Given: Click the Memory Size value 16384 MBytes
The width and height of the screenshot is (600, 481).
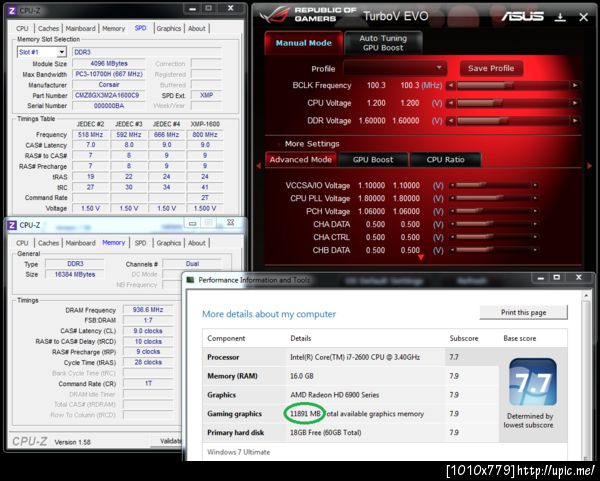Looking at the screenshot, I should (x=75, y=274).
